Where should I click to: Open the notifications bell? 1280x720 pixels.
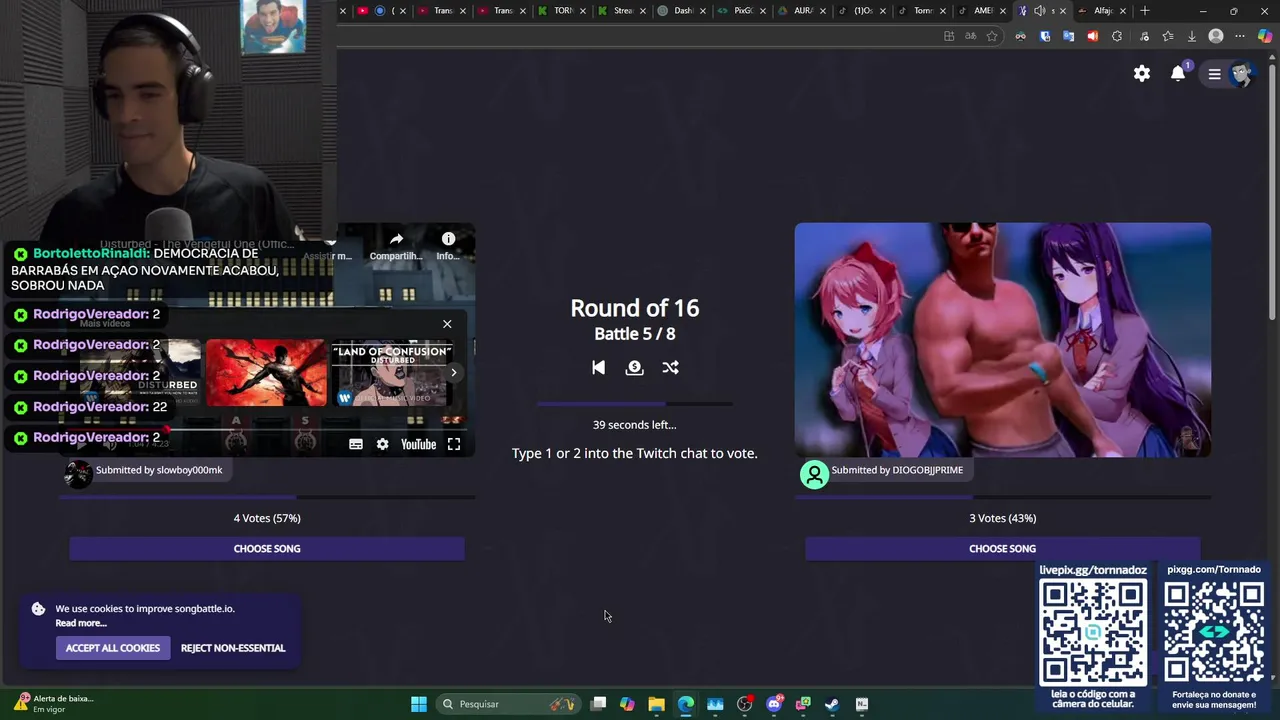[1178, 73]
